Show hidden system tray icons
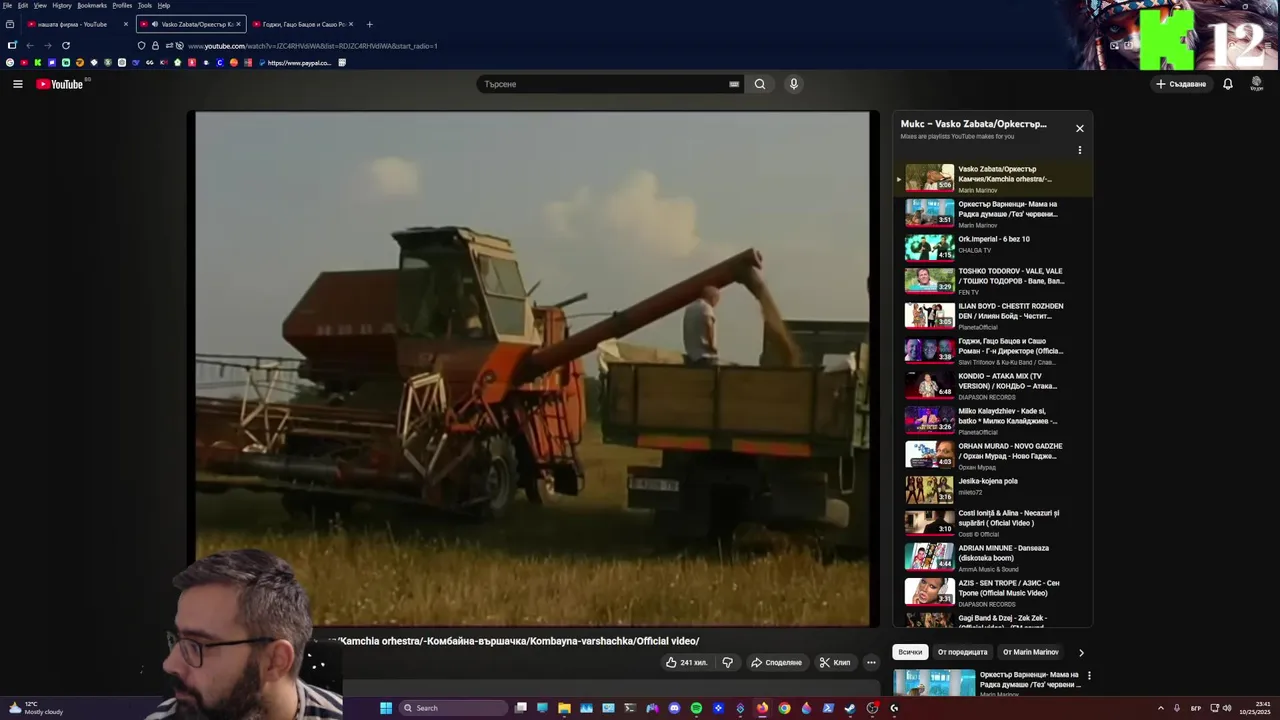Image resolution: width=1280 pixels, height=720 pixels. pos(1161,708)
